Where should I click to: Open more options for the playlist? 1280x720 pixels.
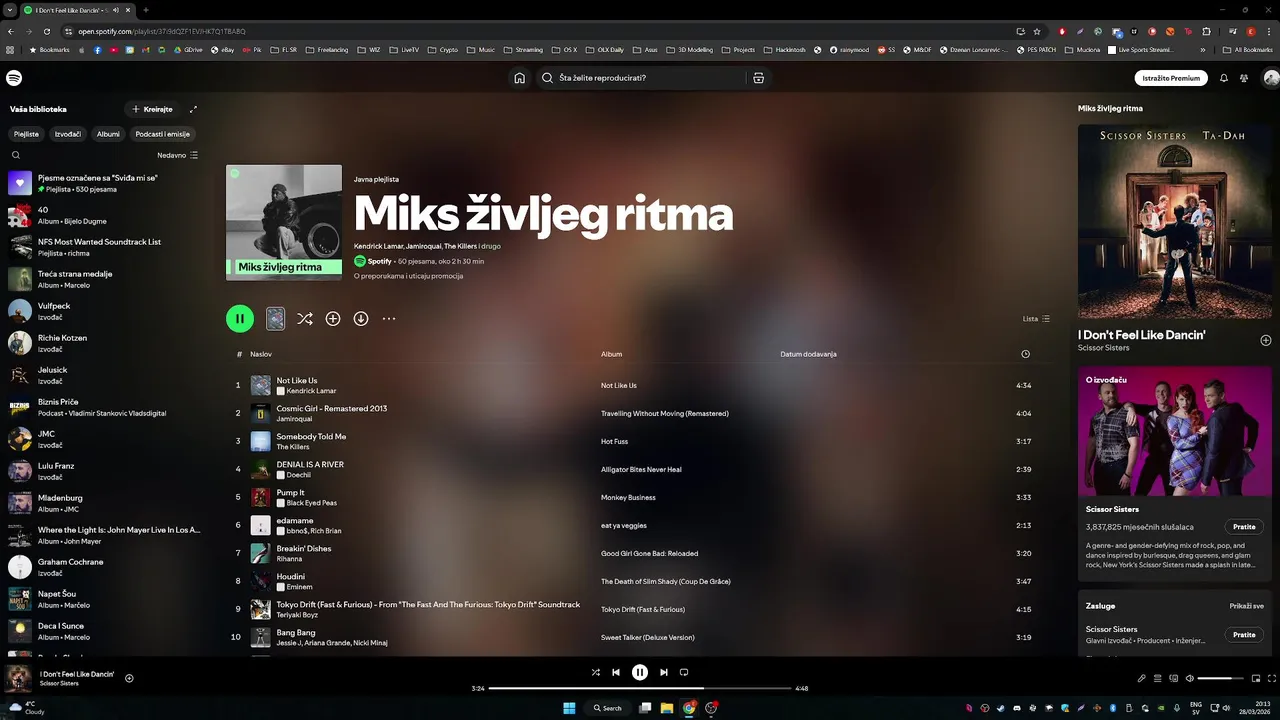pyautogui.click(x=389, y=318)
